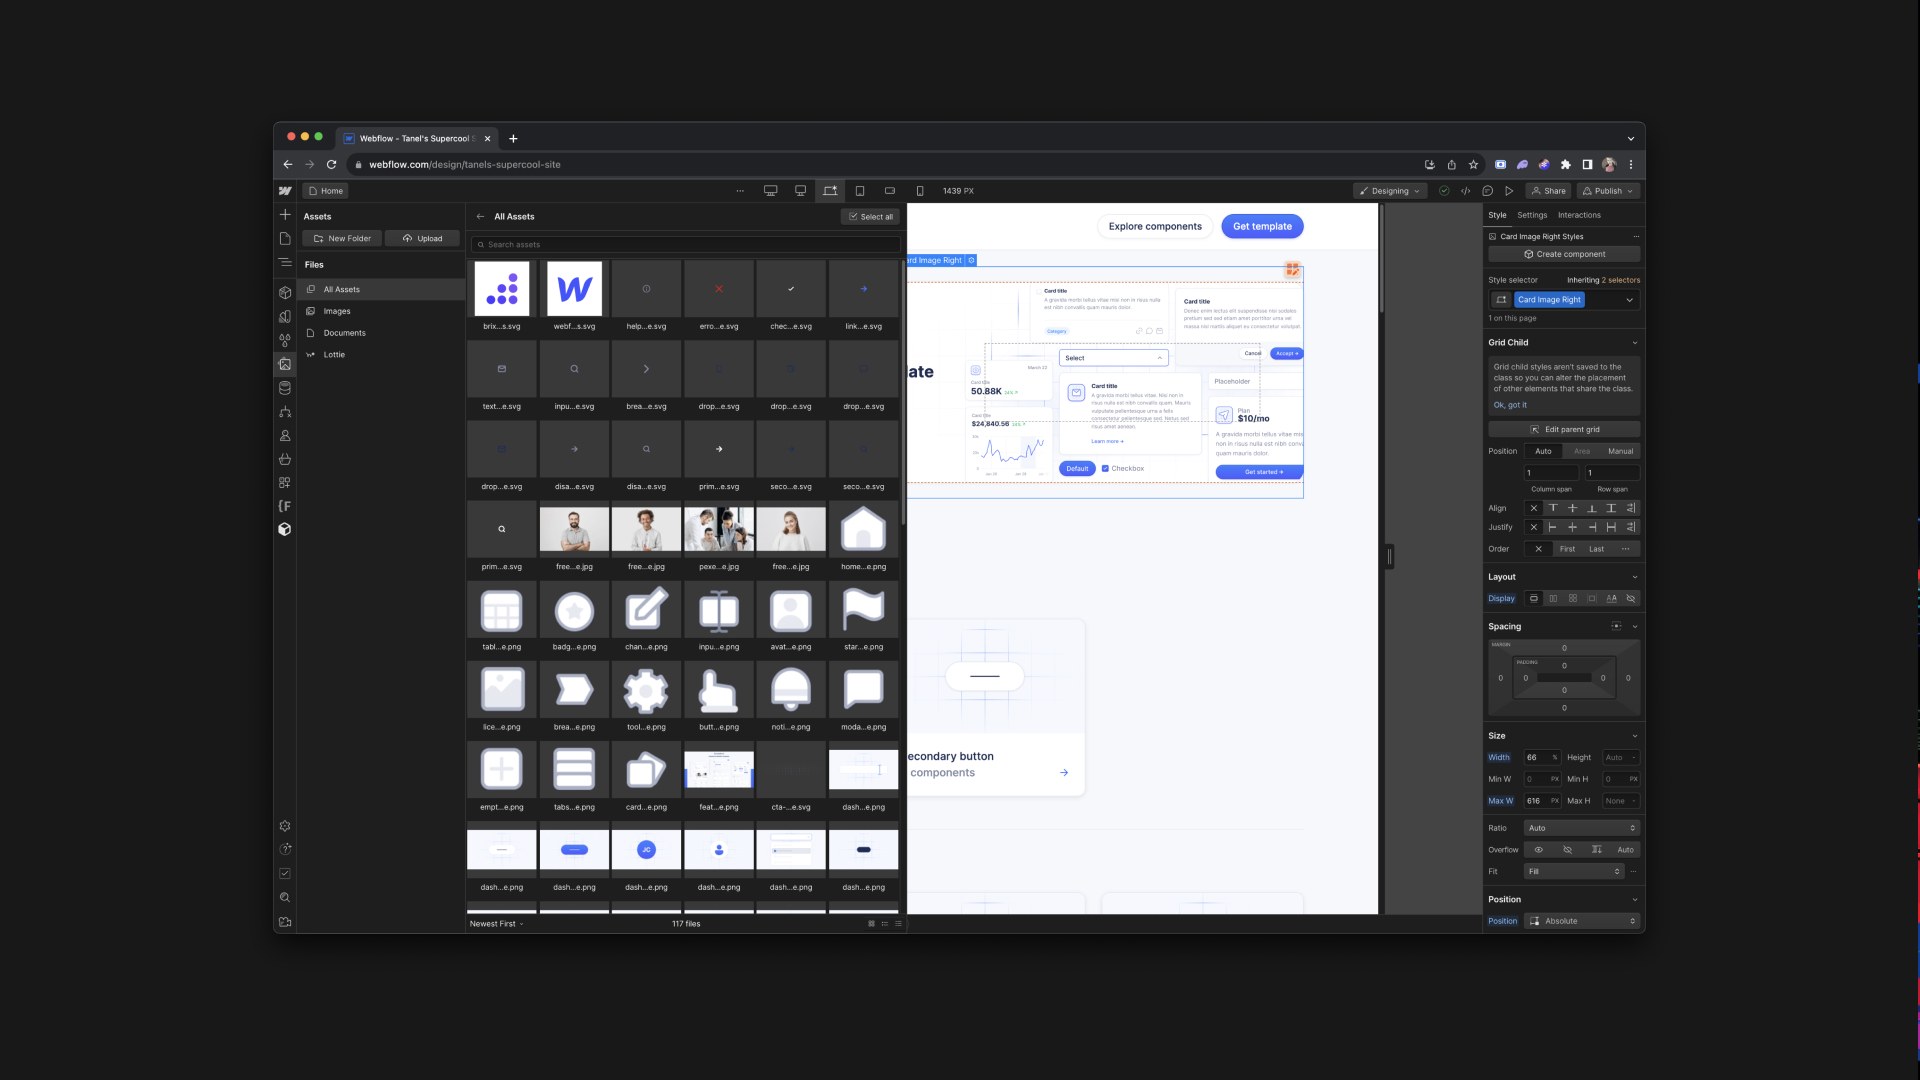Screen dimensions: 1920x1080
Task: Dismiss grid notice with Ok, got it
Action: 1512,405
